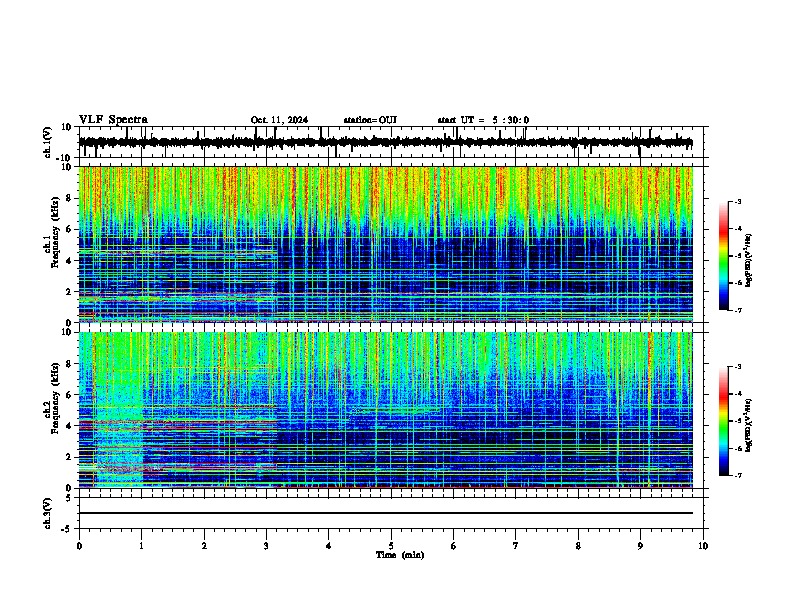Click the time axis tick label "9"
This screenshot has height=612, width=792.
pos(640,546)
